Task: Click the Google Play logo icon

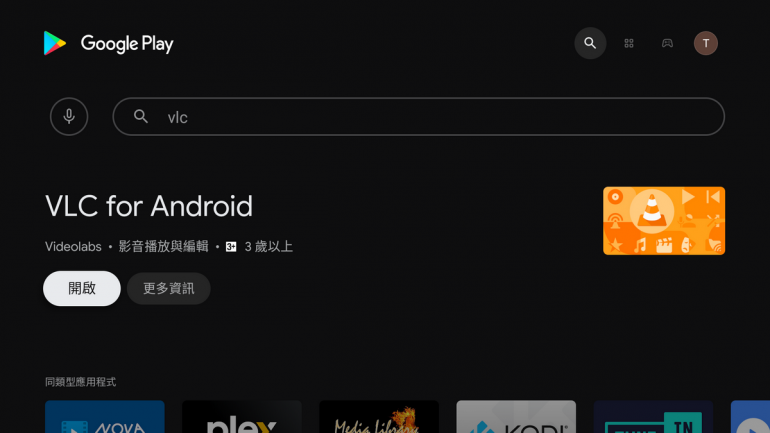Action: [55, 43]
